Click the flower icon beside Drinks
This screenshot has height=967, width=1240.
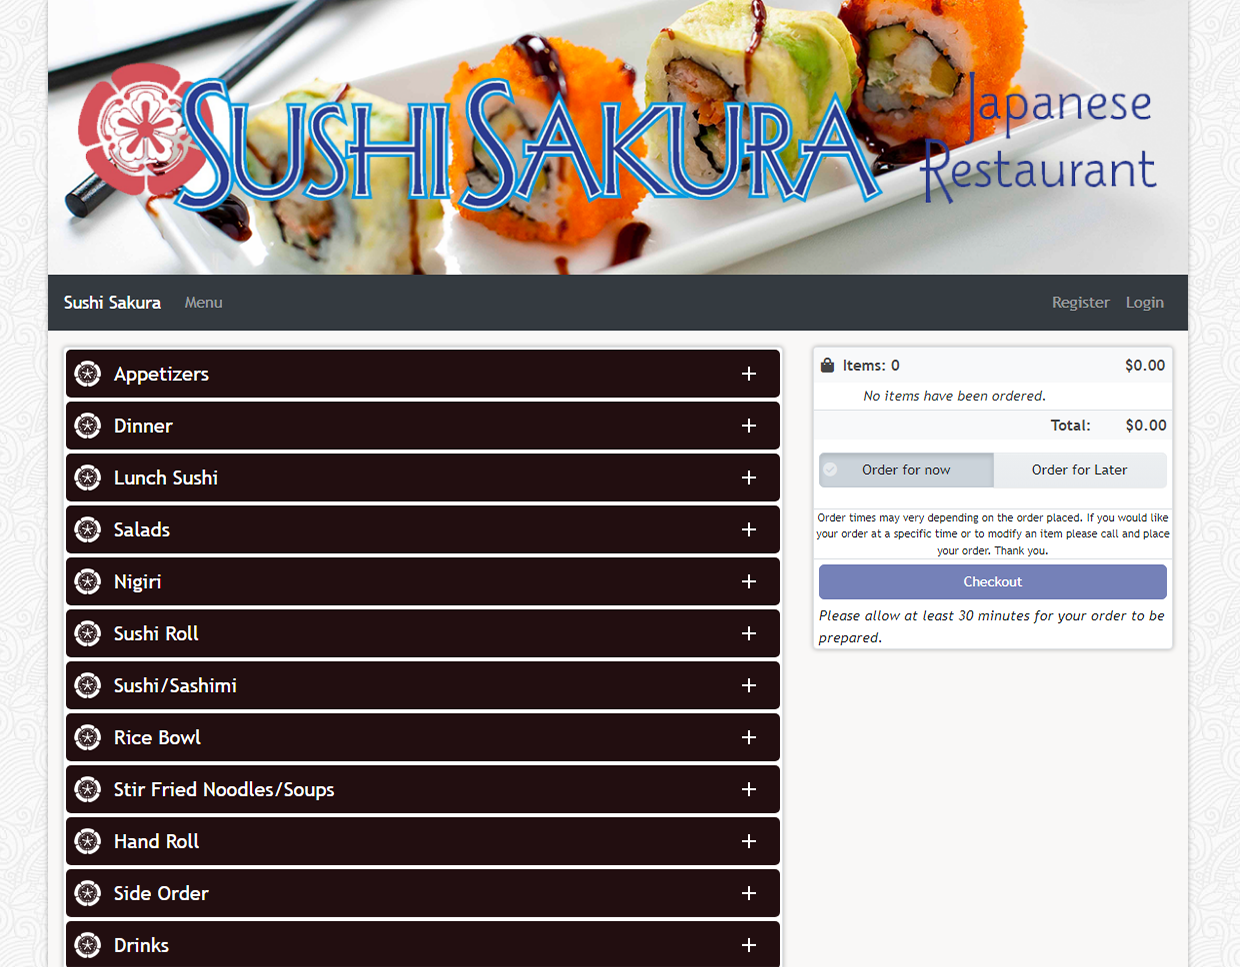pyautogui.click(x=88, y=945)
